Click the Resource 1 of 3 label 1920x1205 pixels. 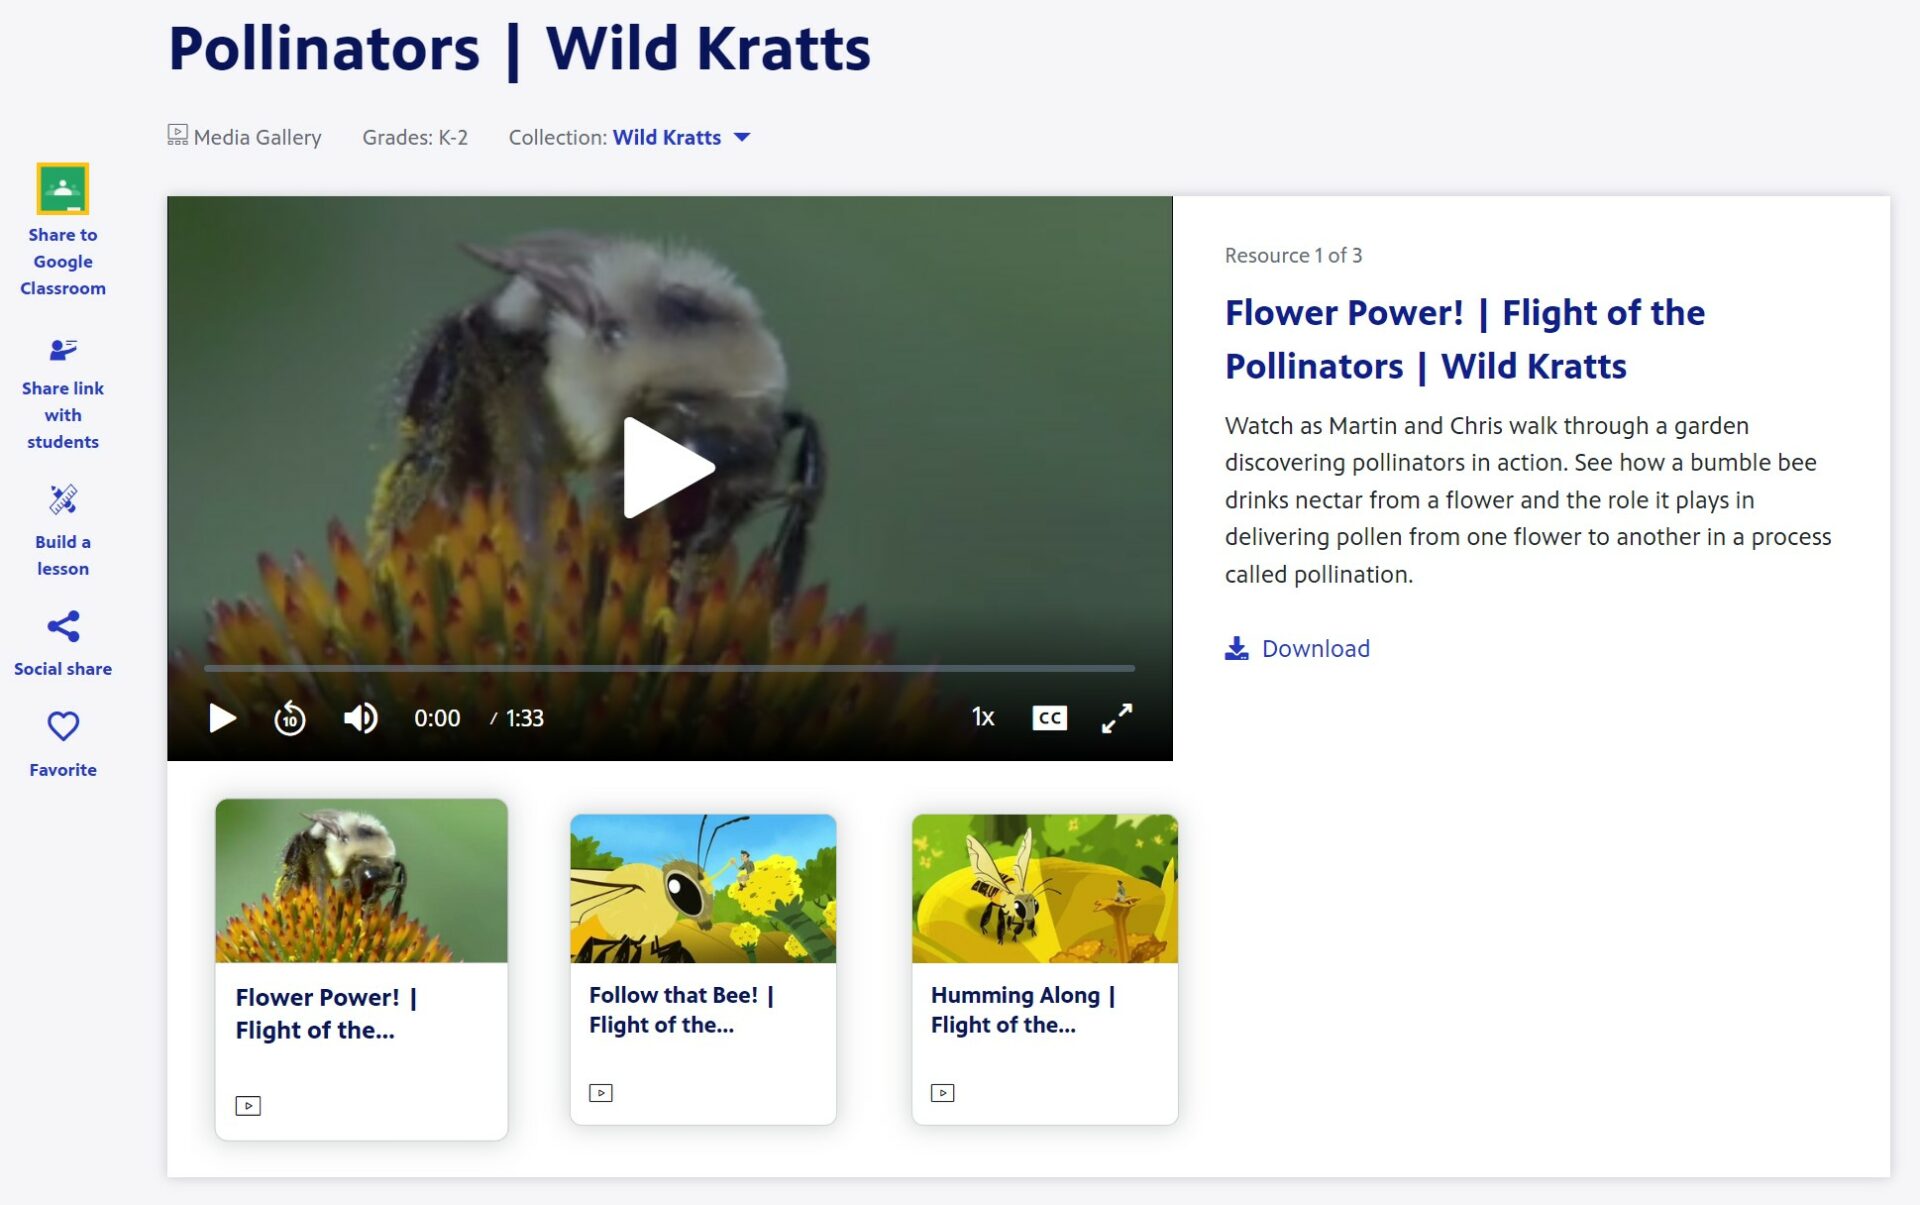pos(1293,255)
